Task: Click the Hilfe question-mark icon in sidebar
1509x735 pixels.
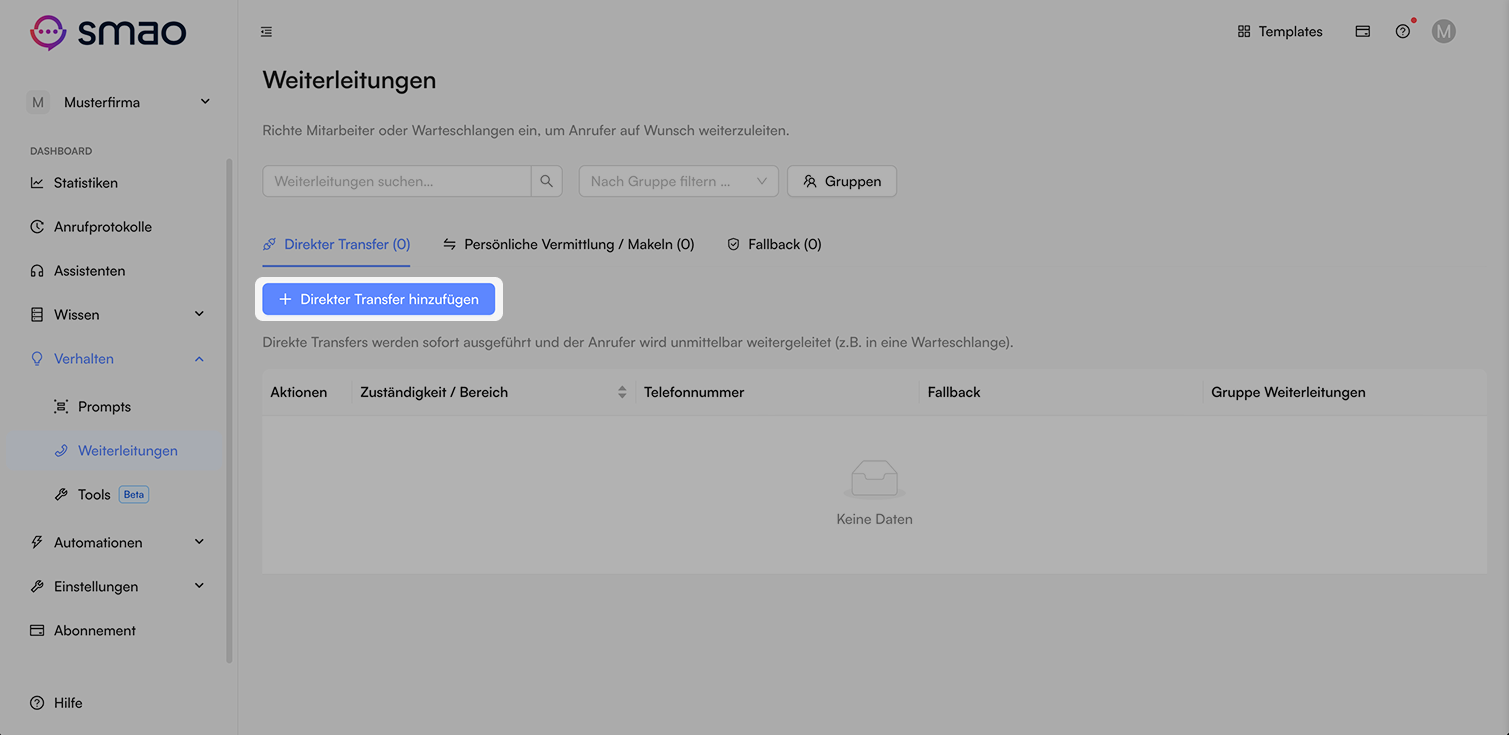Action: (x=37, y=703)
